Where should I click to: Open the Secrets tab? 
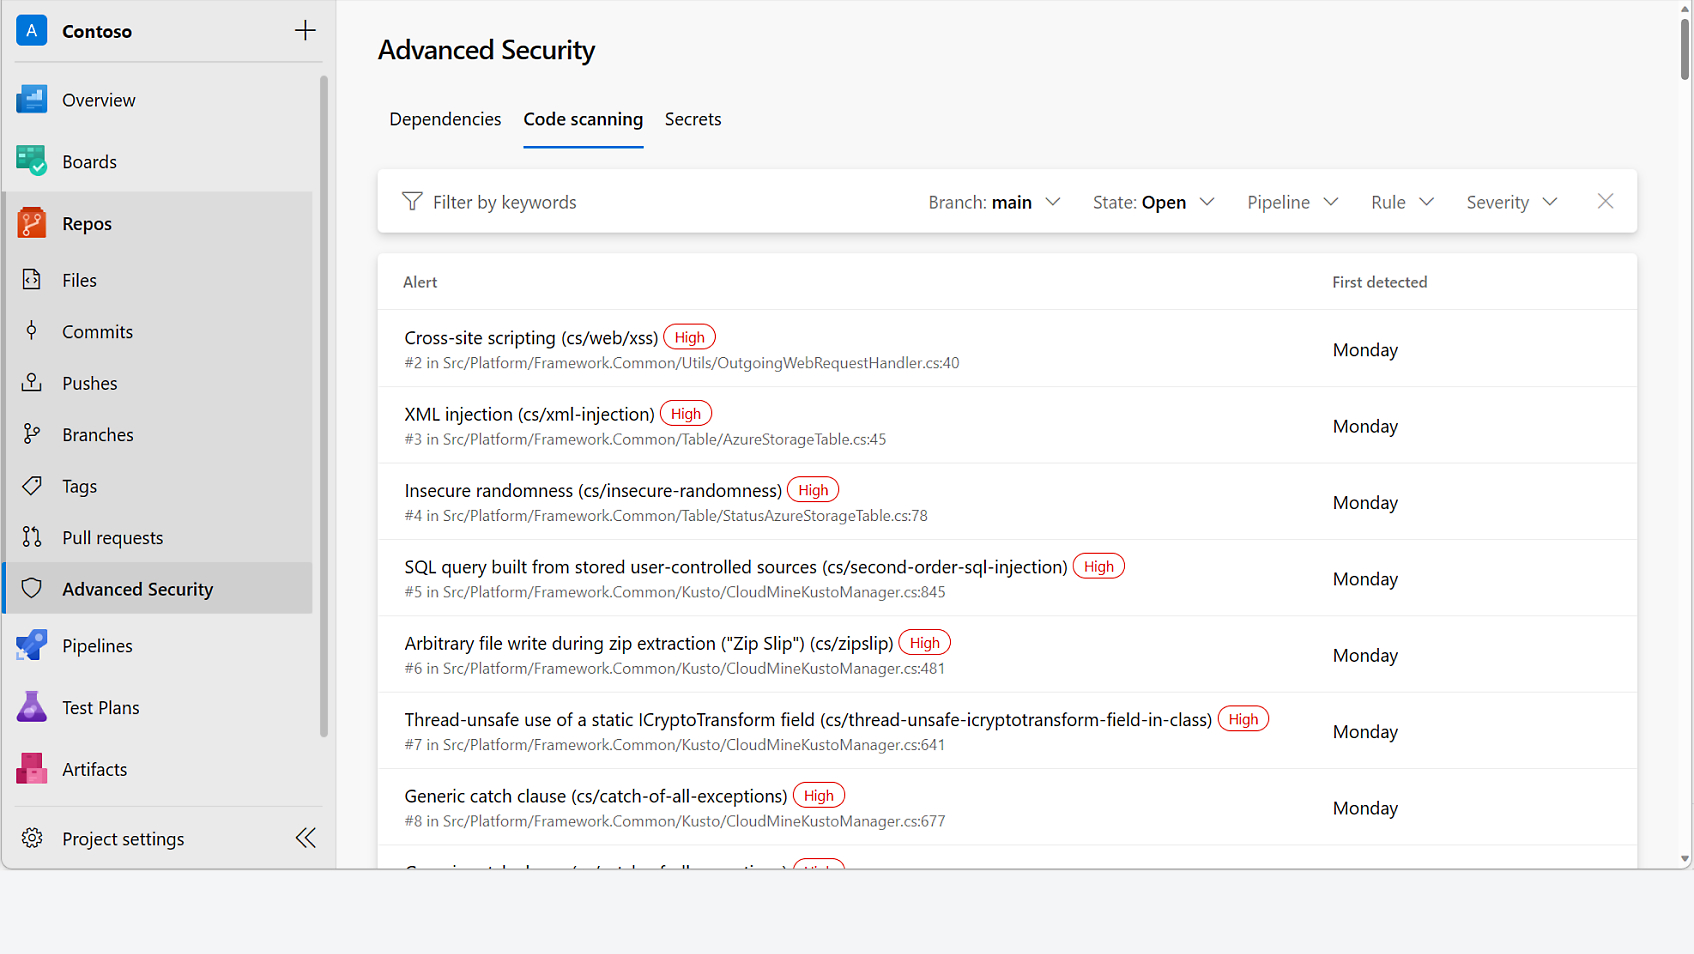pyautogui.click(x=693, y=118)
